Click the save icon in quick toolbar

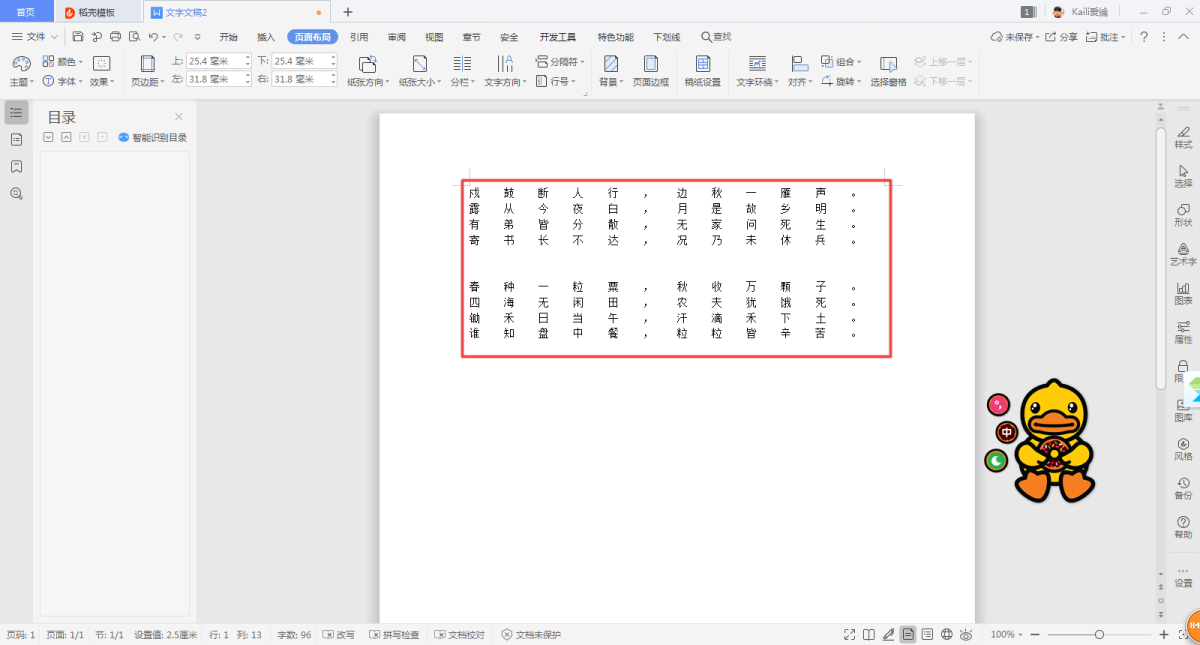click(78, 37)
